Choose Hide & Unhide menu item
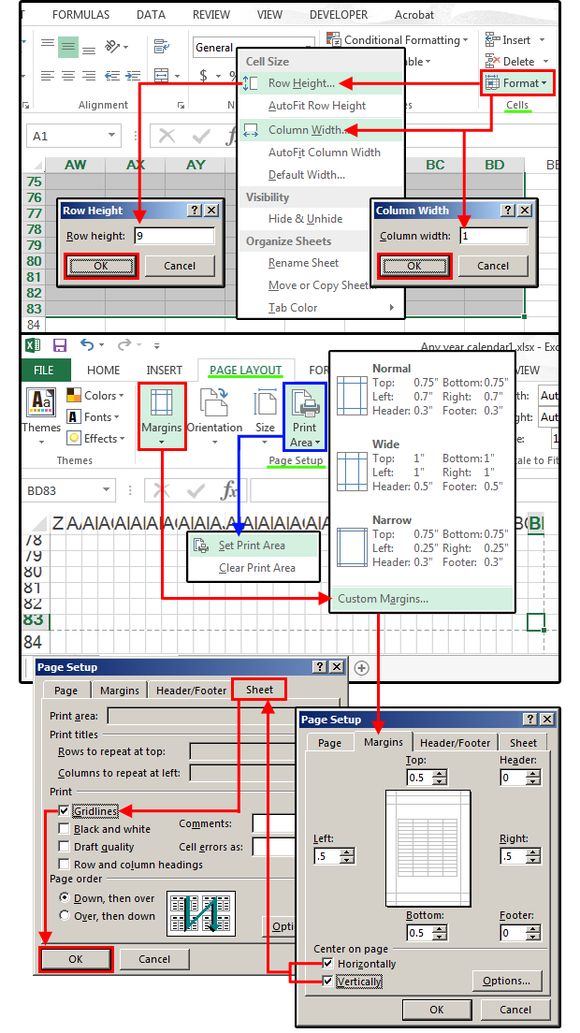Screen dimensions: 580x1033 [305, 219]
